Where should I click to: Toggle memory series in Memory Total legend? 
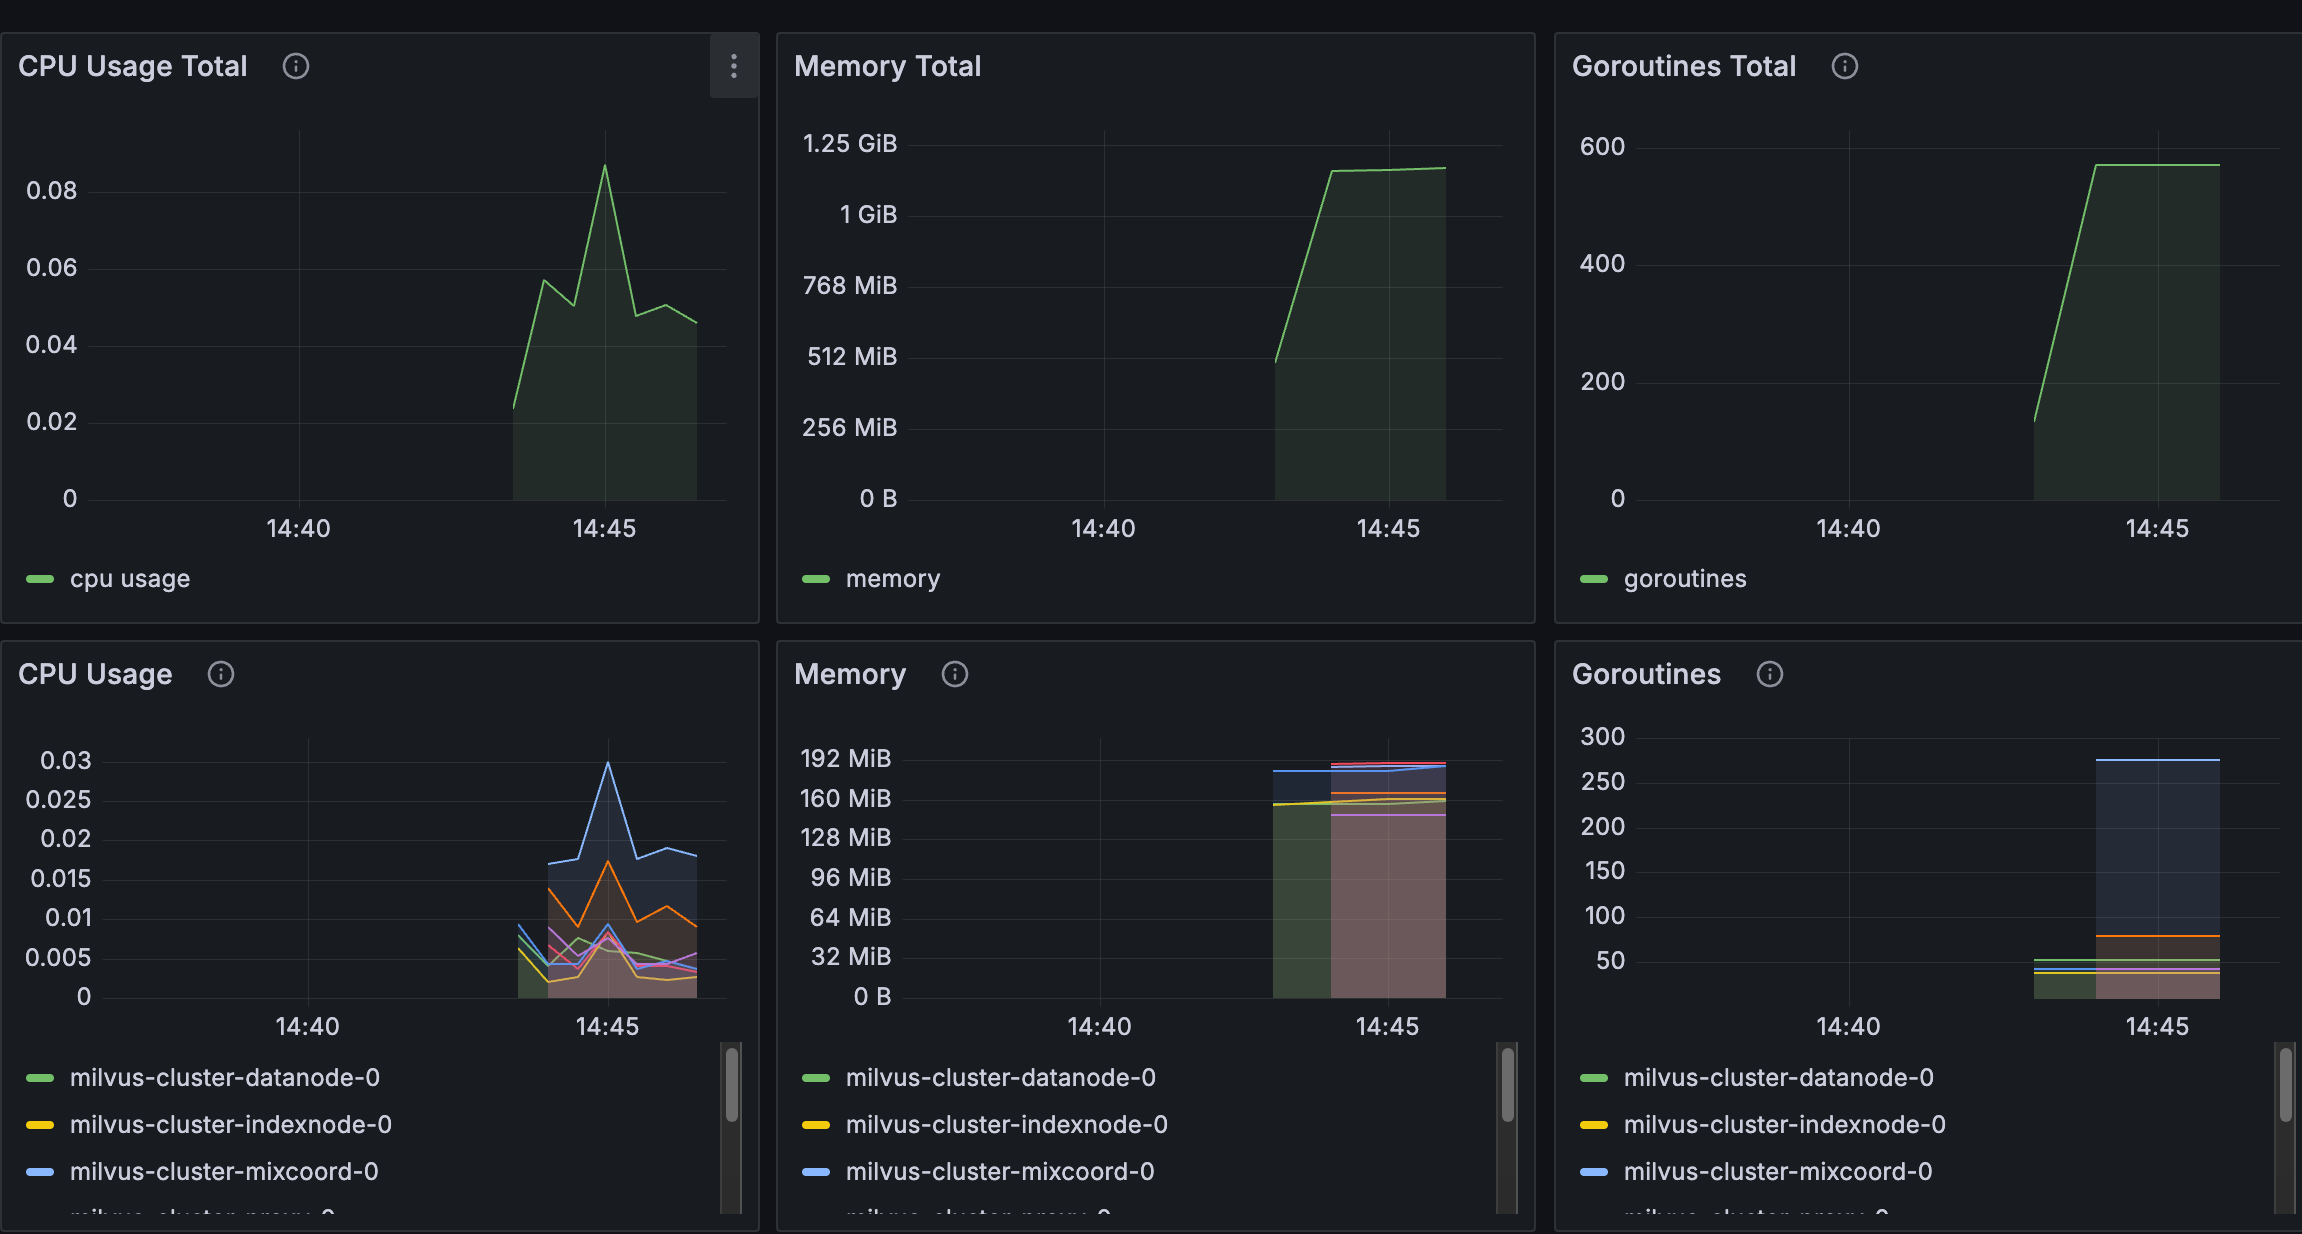pyautogui.click(x=892, y=579)
